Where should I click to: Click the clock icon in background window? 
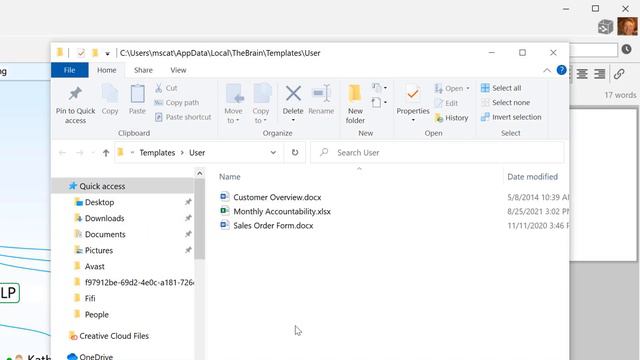click(627, 49)
